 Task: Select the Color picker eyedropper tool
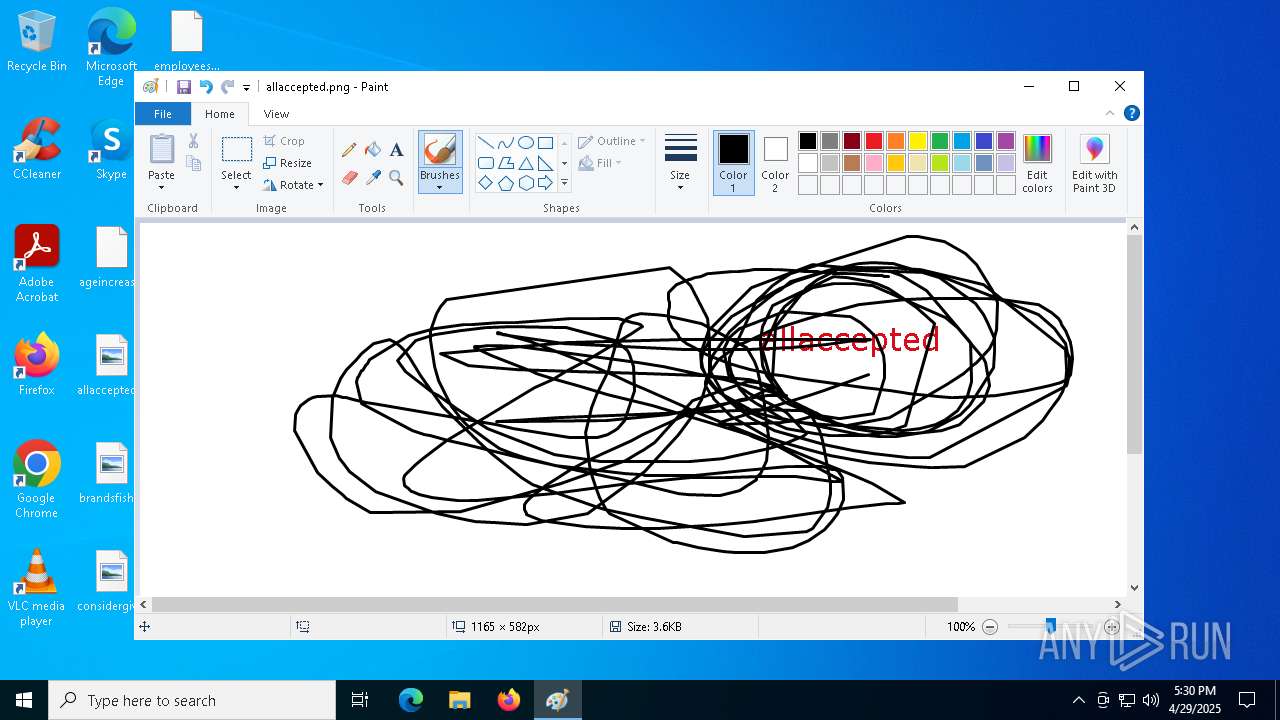coord(373,178)
